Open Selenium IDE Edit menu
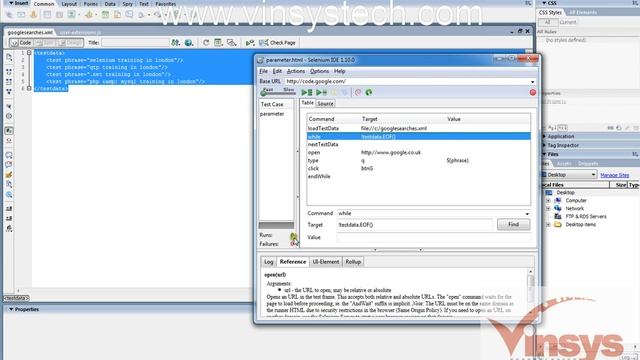The height and width of the screenshot is (360, 640). point(277,71)
